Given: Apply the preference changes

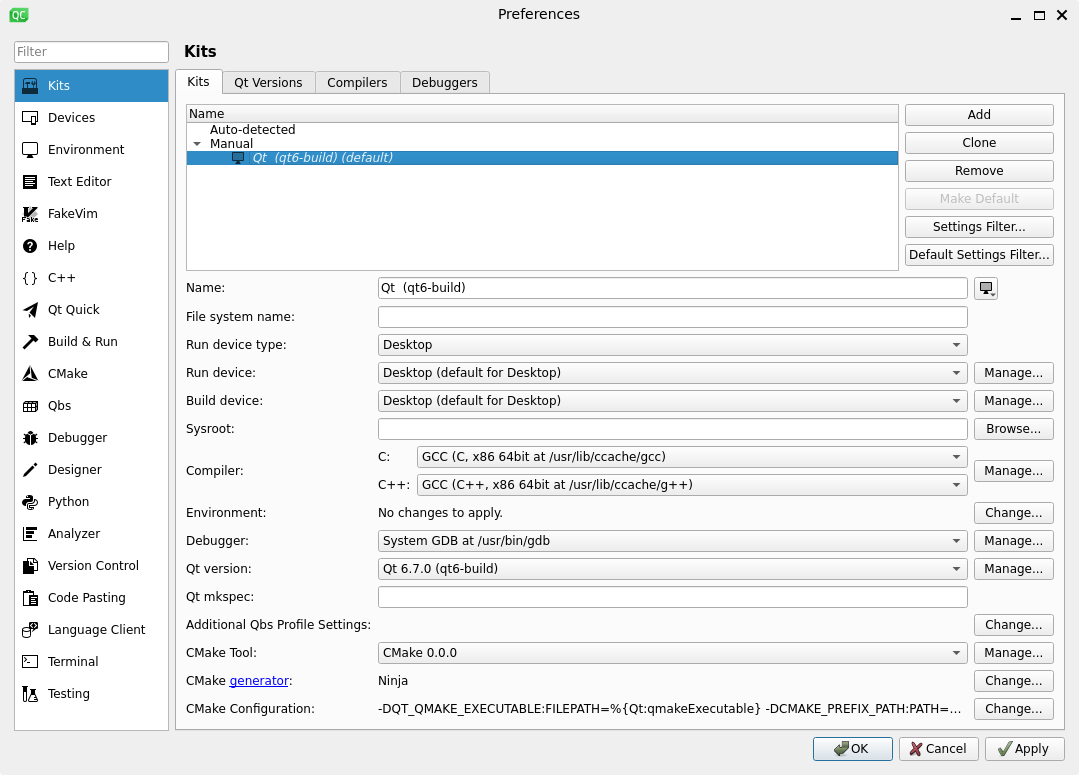Looking at the screenshot, I should click(1024, 749).
